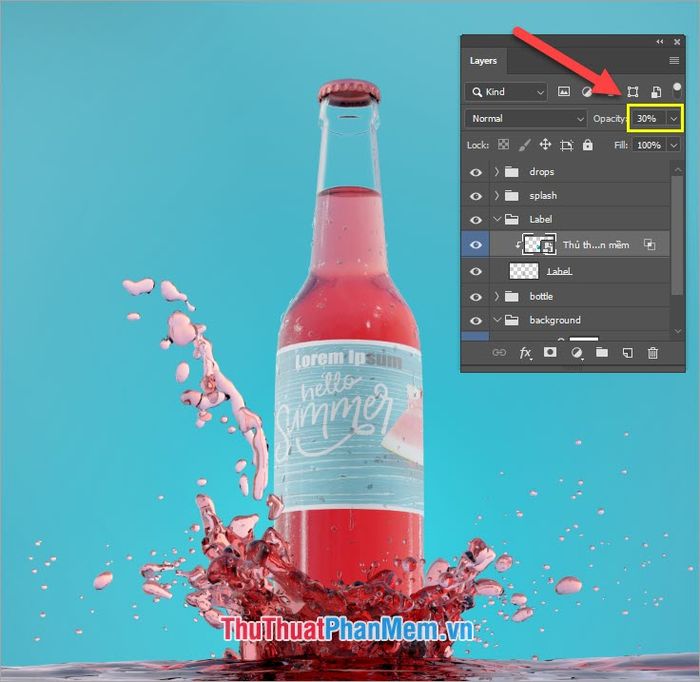Add a layer style with fx
This screenshot has height=682, width=700.
pyautogui.click(x=525, y=353)
